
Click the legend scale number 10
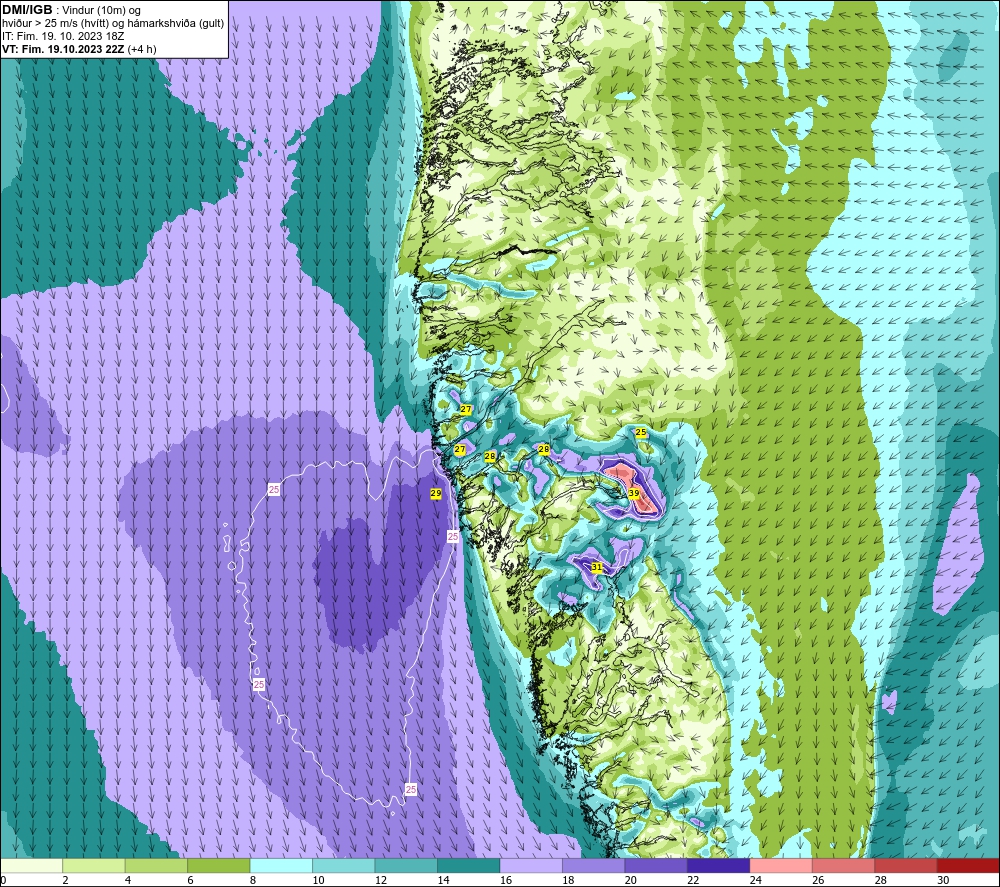tap(318, 880)
